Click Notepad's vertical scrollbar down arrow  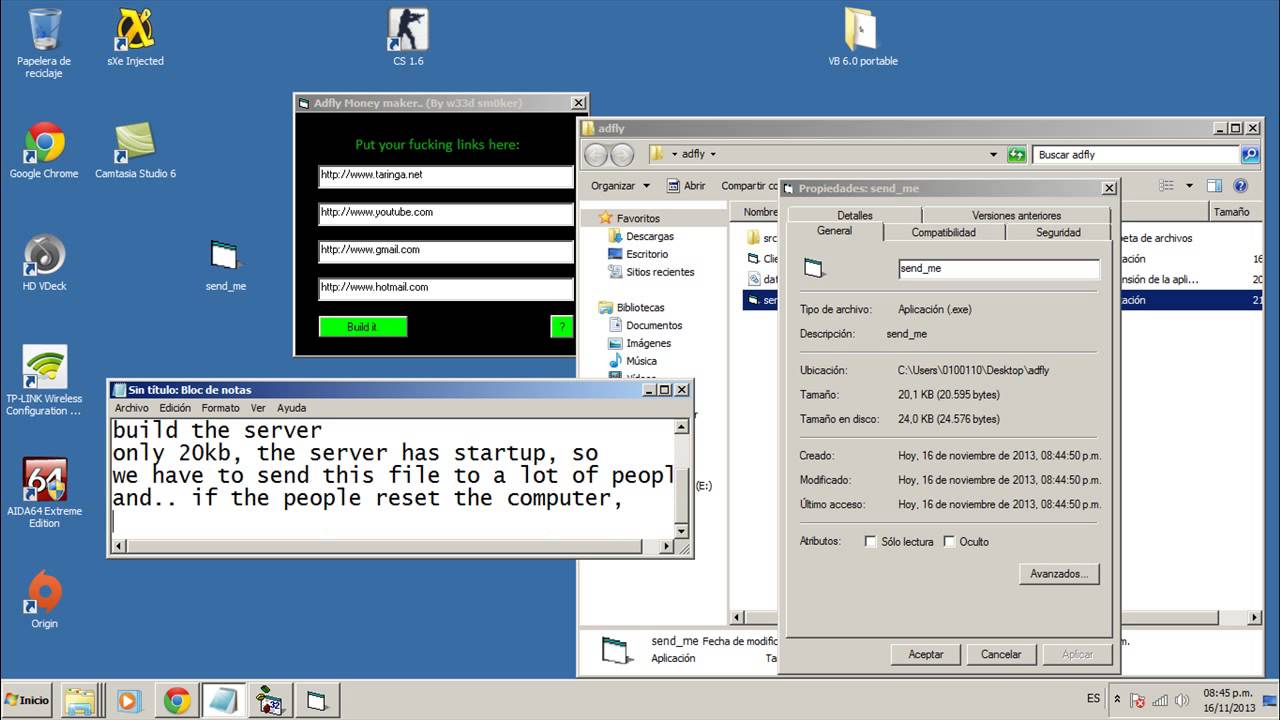(683, 530)
